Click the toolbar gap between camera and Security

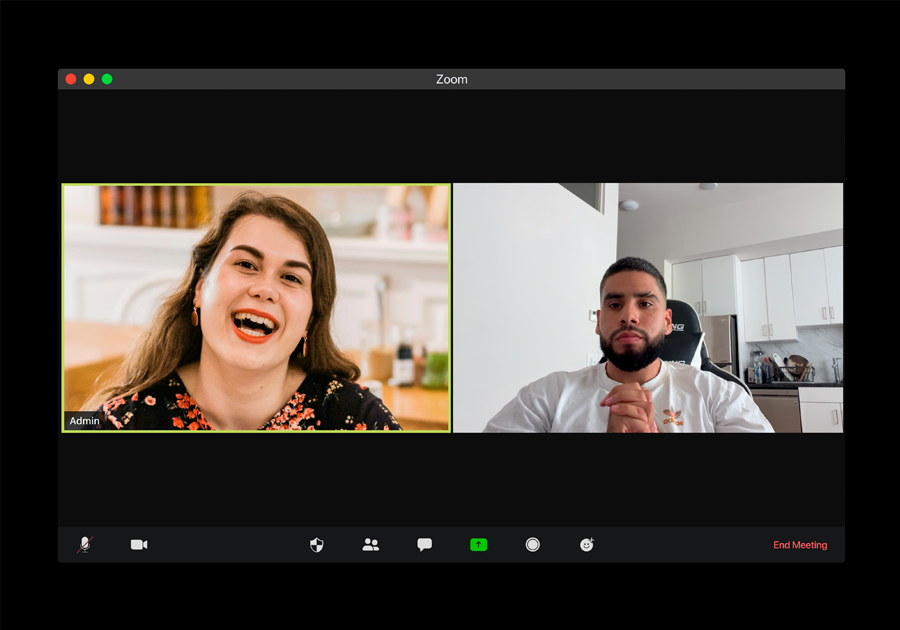pos(230,545)
